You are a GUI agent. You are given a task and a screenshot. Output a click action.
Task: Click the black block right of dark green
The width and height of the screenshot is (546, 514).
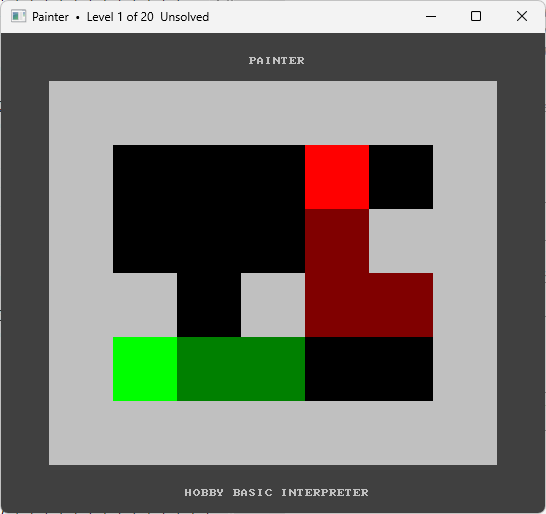click(369, 369)
